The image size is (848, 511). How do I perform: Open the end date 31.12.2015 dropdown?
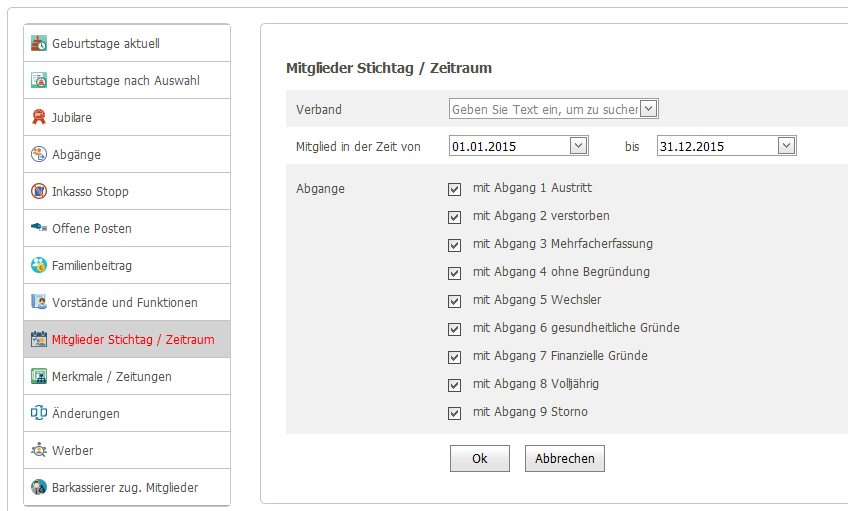(786, 145)
